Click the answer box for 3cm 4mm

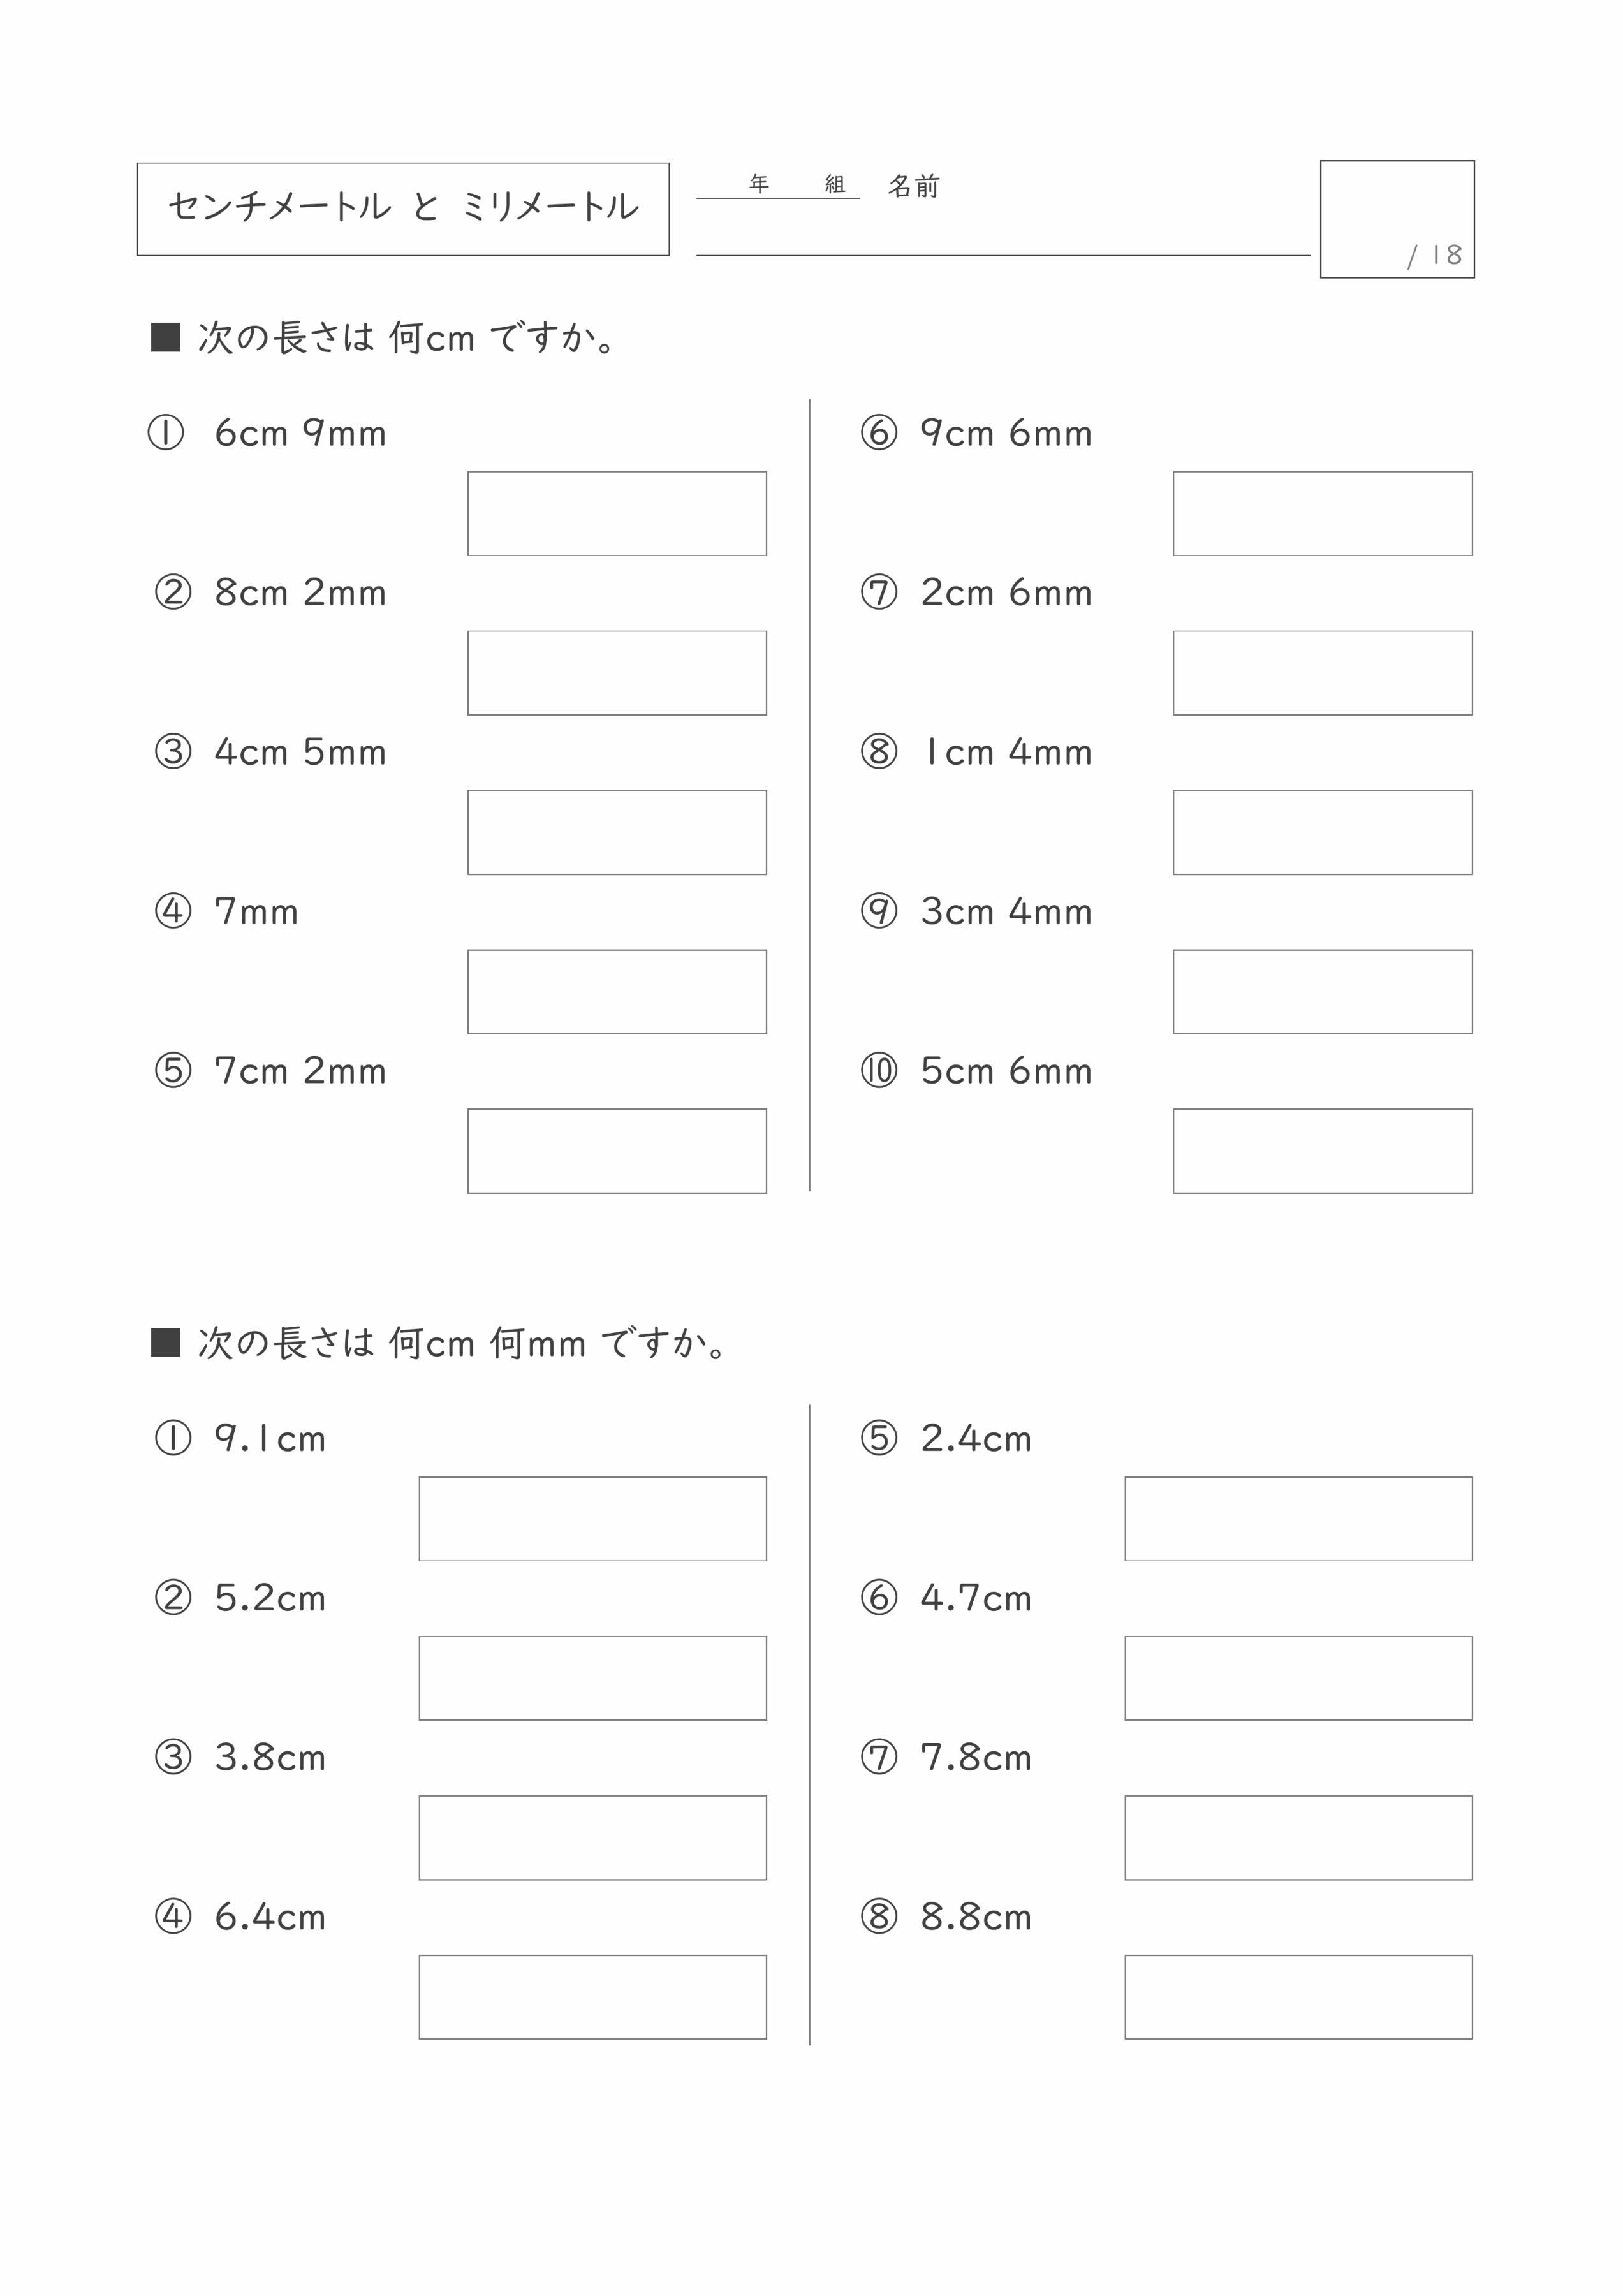coord(1323,992)
